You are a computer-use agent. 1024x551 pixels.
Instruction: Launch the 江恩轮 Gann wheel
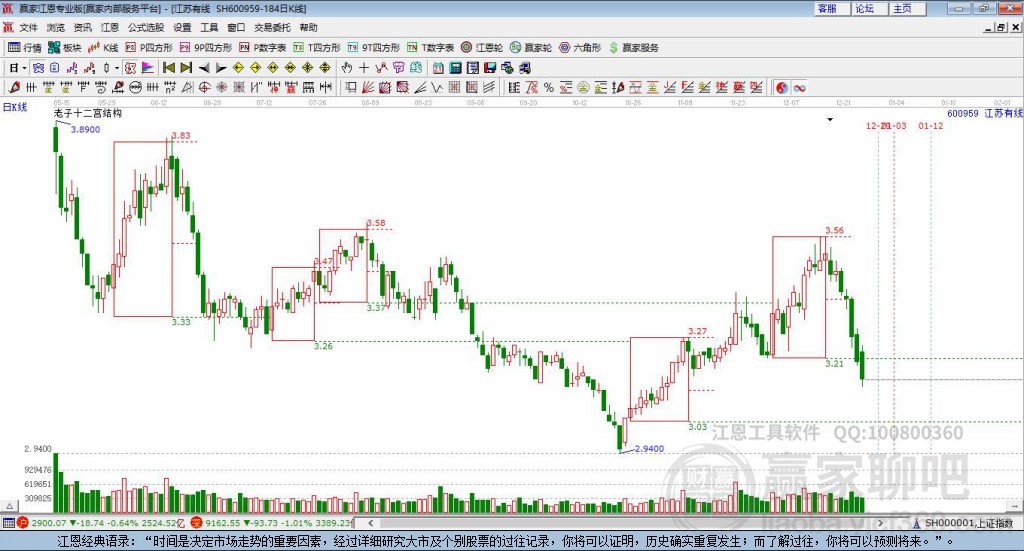[x=482, y=48]
